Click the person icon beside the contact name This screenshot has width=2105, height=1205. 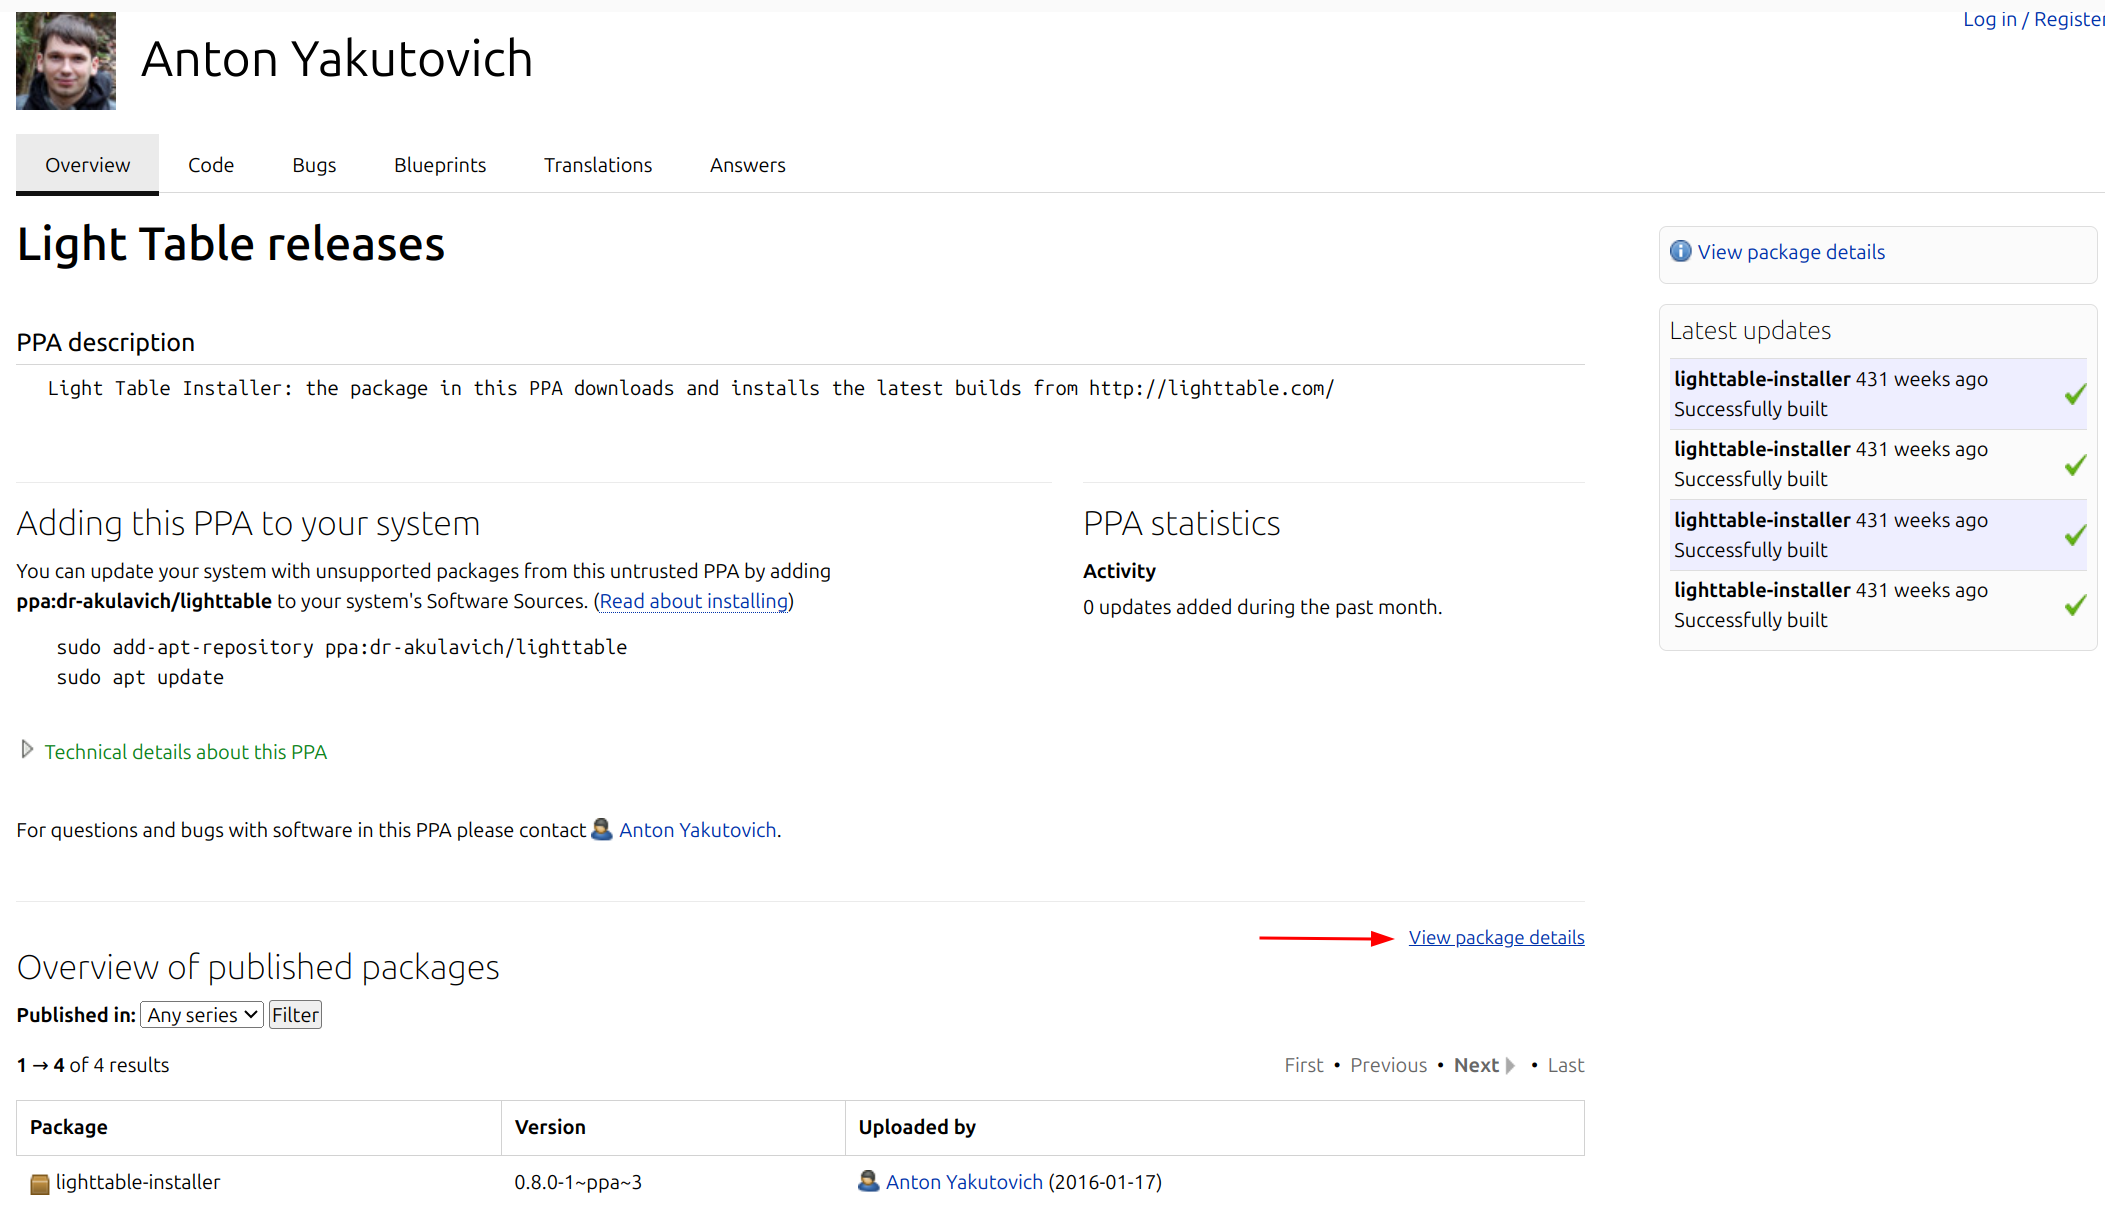point(602,829)
